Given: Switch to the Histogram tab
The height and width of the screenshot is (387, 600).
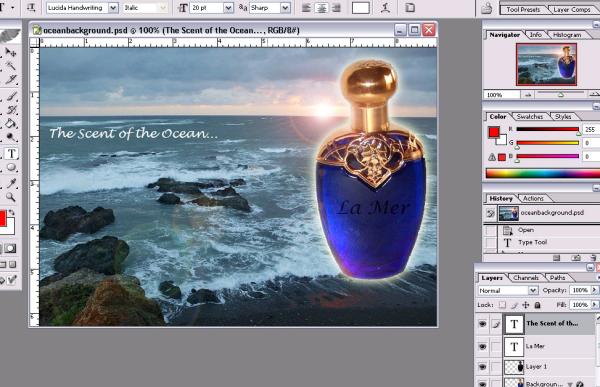Looking at the screenshot, I should (x=567, y=35).
